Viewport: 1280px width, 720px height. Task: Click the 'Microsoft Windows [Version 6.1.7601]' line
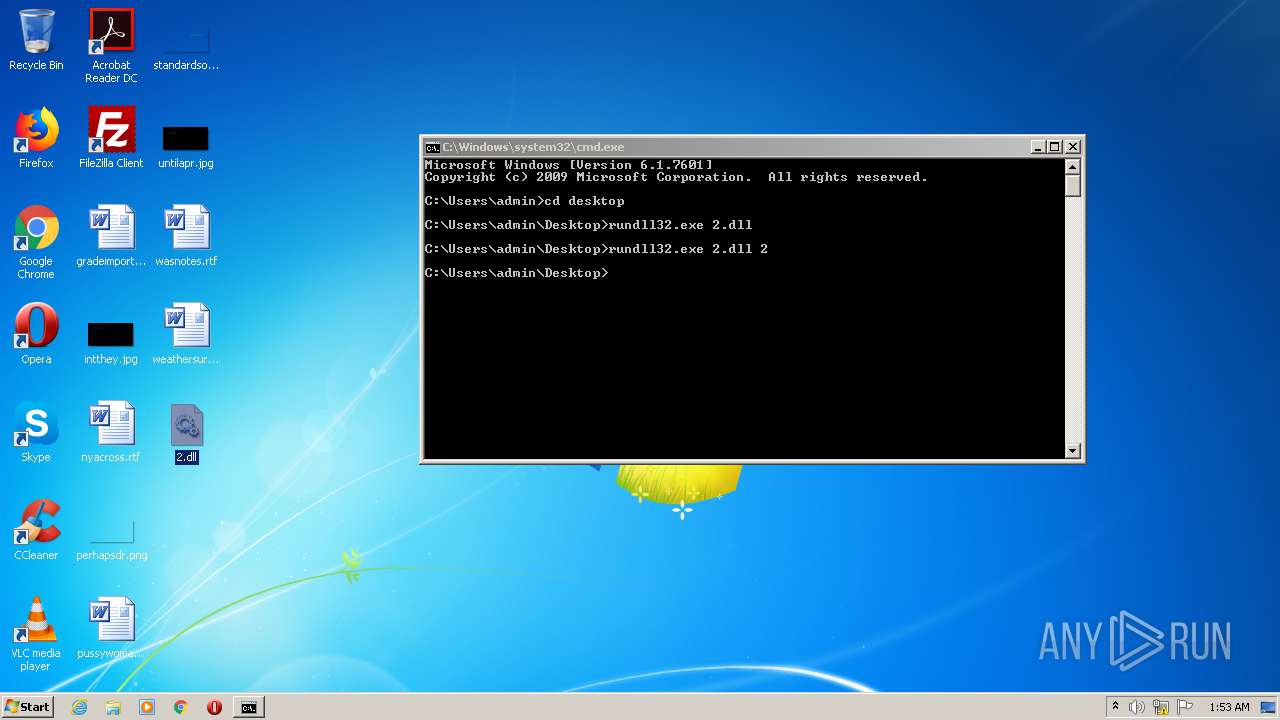(x=568, y=165)
